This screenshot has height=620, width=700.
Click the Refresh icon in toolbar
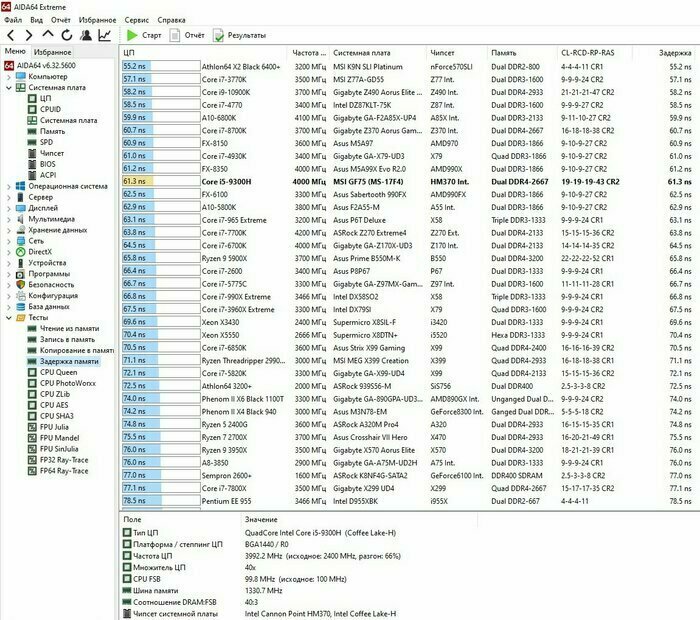pos(65,35)
